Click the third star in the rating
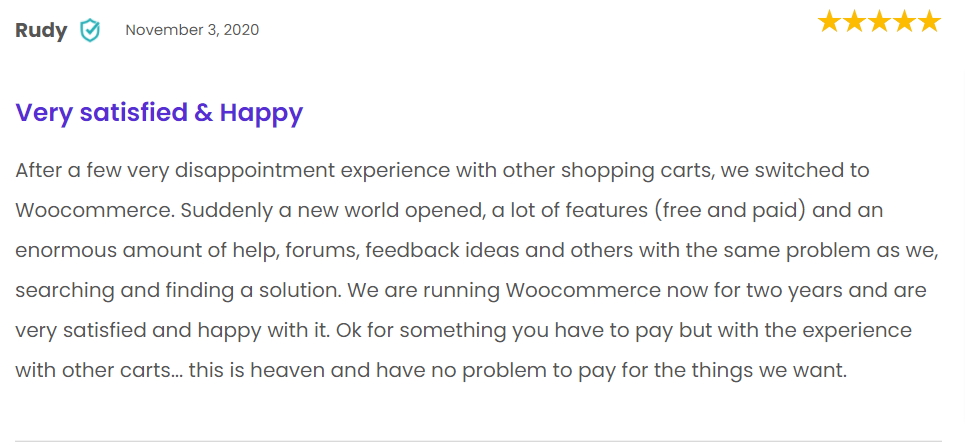This screenshot has height=445, width=965. [x=880, y=22]
